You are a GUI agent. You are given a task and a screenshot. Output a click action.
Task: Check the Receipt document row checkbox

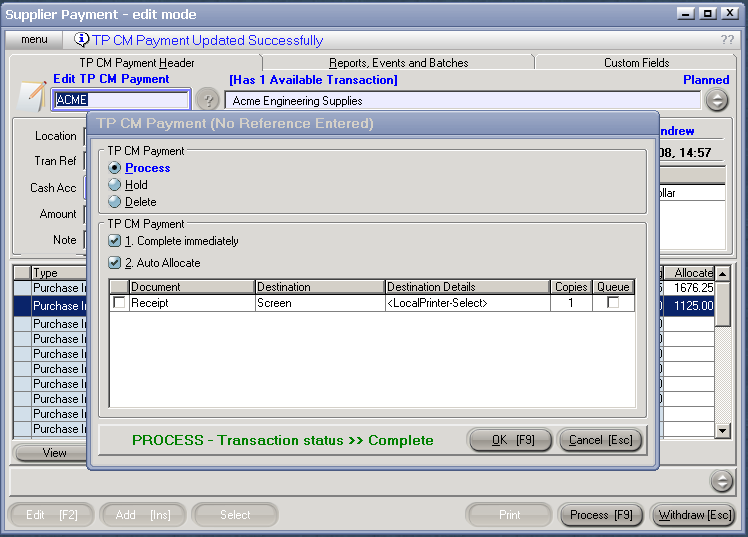119,302
